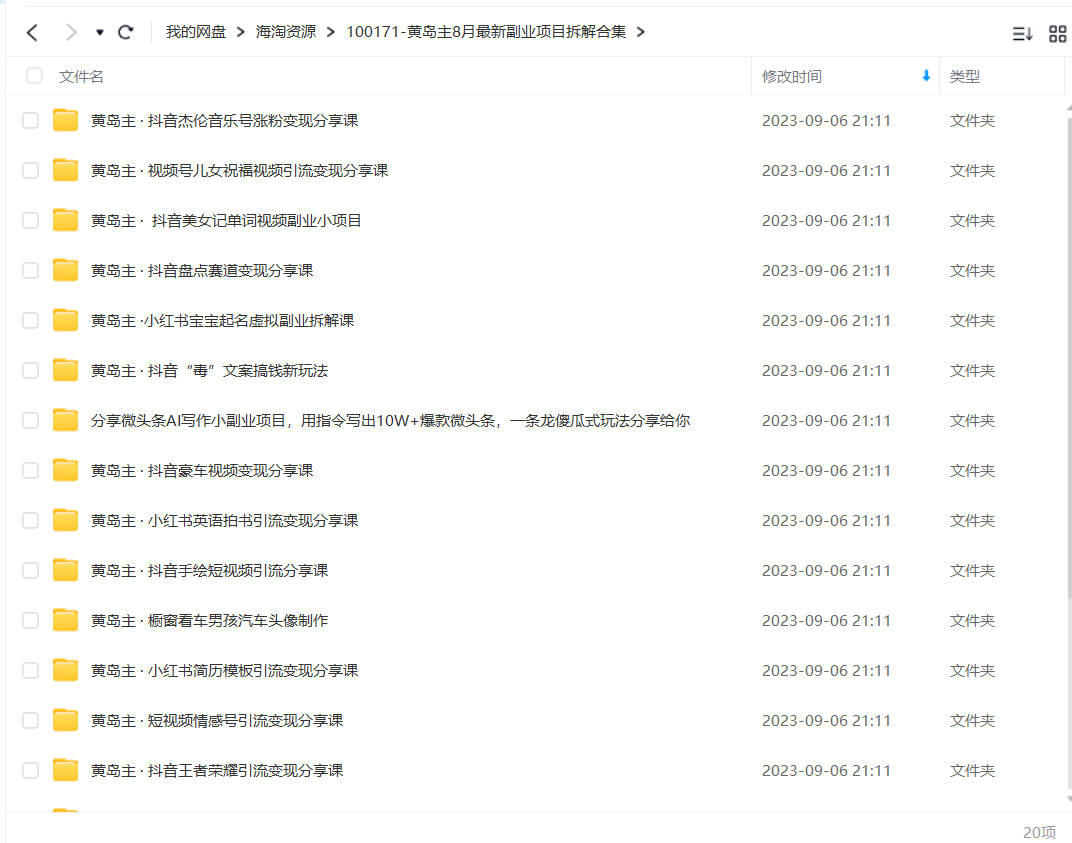Check the box for 抖音豪车视频变现分享课
The image size is (1072, 843).
(30, 470)
